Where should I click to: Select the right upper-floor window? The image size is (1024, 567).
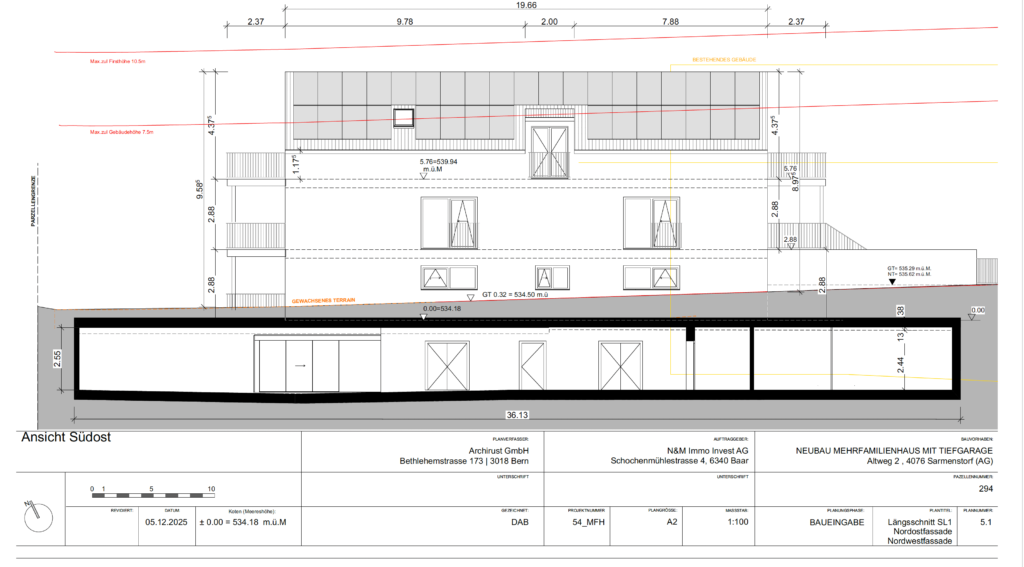652,222
